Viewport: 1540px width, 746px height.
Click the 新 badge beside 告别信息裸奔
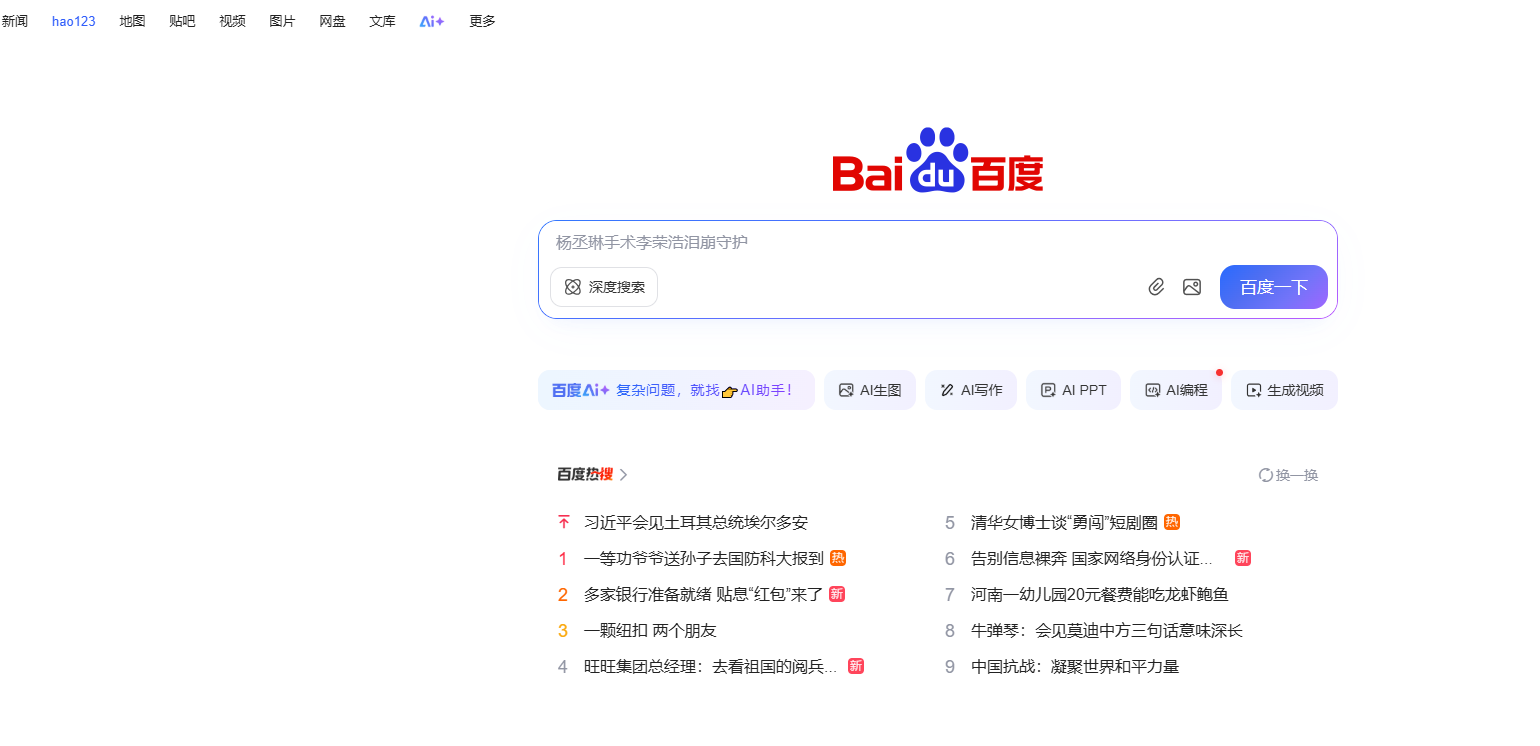[x=1243, y=558]
